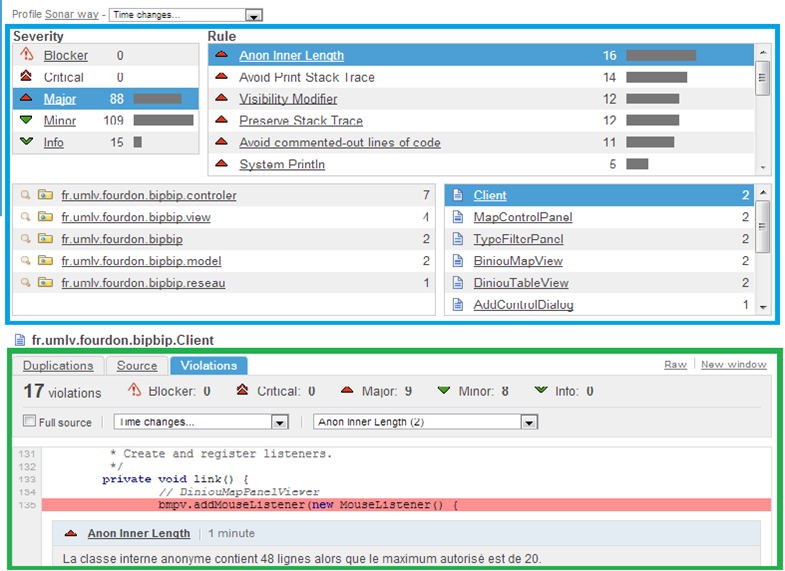
Task: Click the gray bar for Minor violations
Action: click(163, 121)
